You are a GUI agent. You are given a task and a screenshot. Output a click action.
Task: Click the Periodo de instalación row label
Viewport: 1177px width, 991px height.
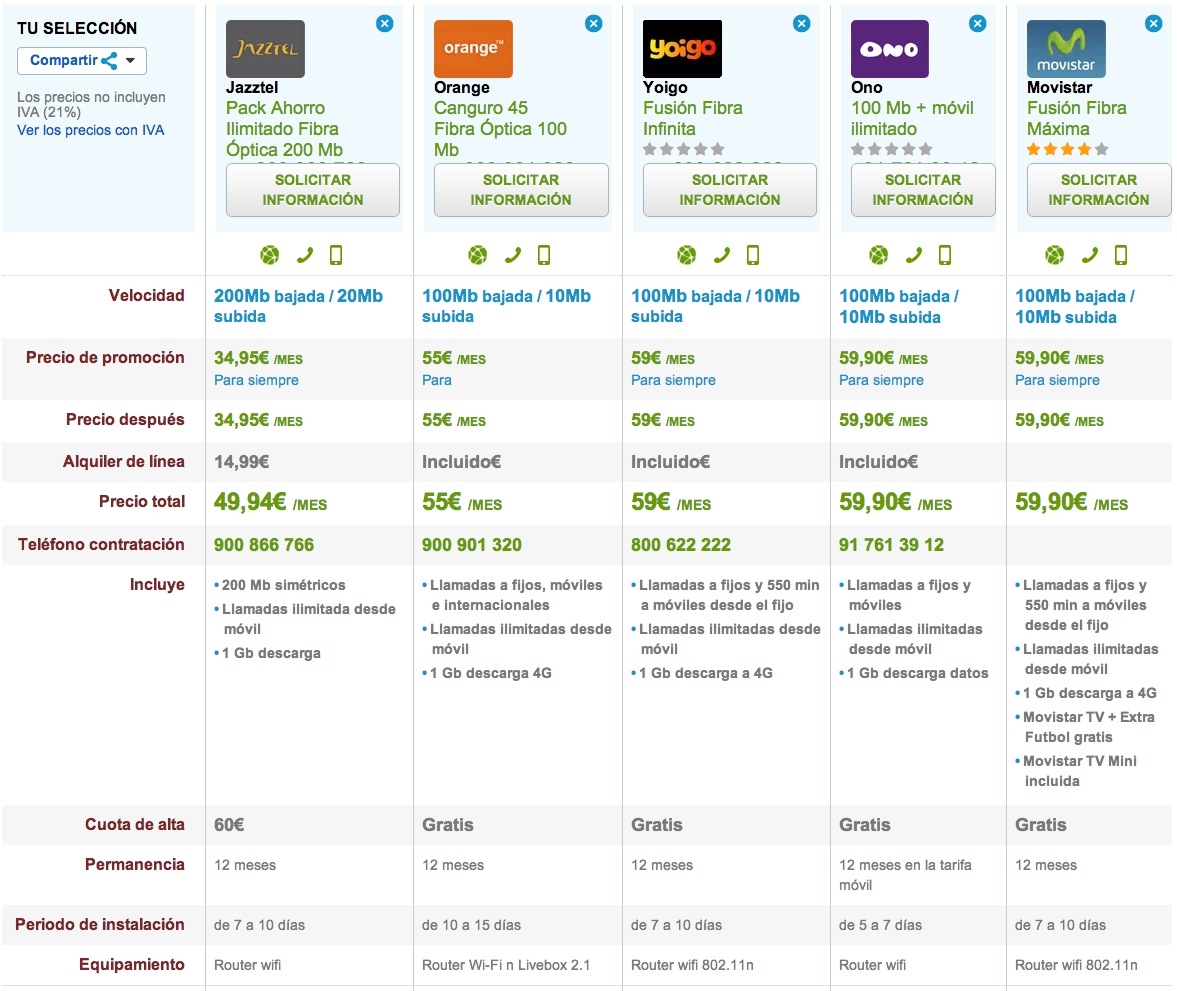100,925
